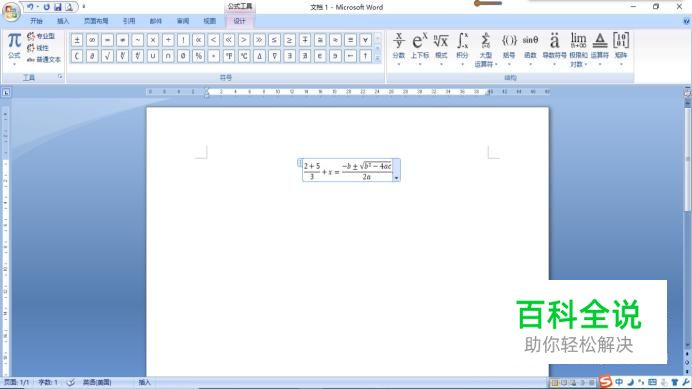Insert the percent % symbol

point(199,56)
